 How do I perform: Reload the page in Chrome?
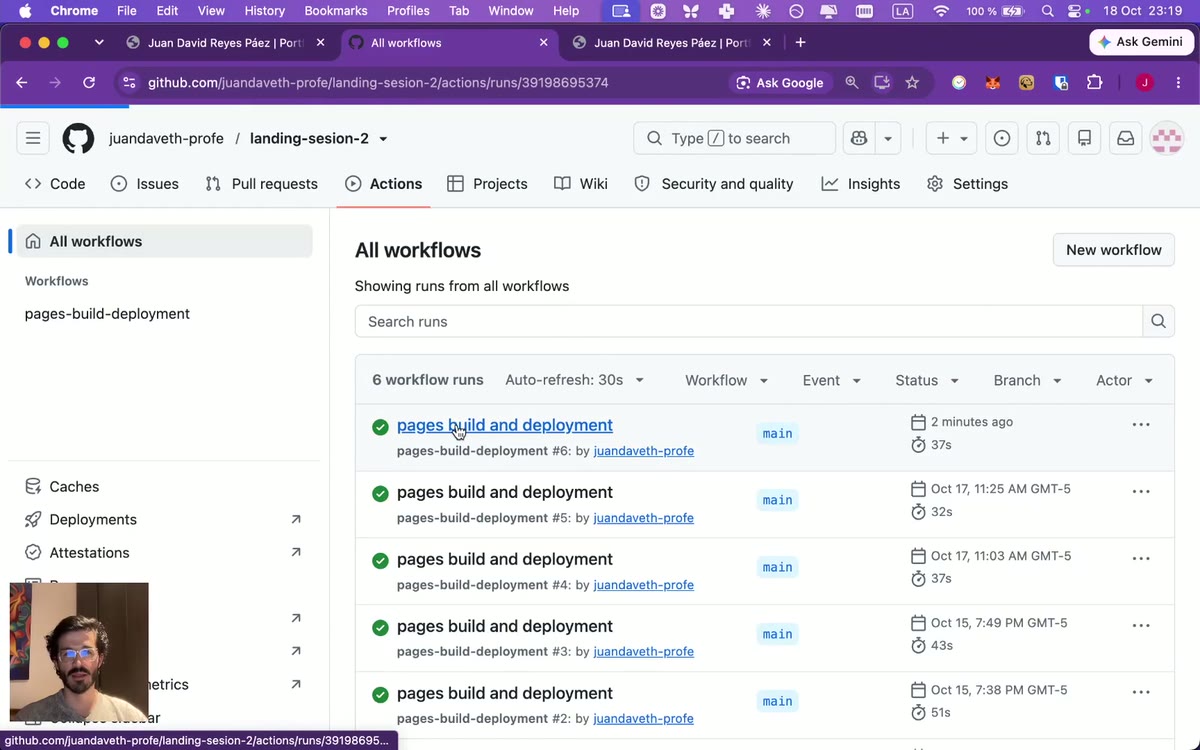[x=89, y=83]
